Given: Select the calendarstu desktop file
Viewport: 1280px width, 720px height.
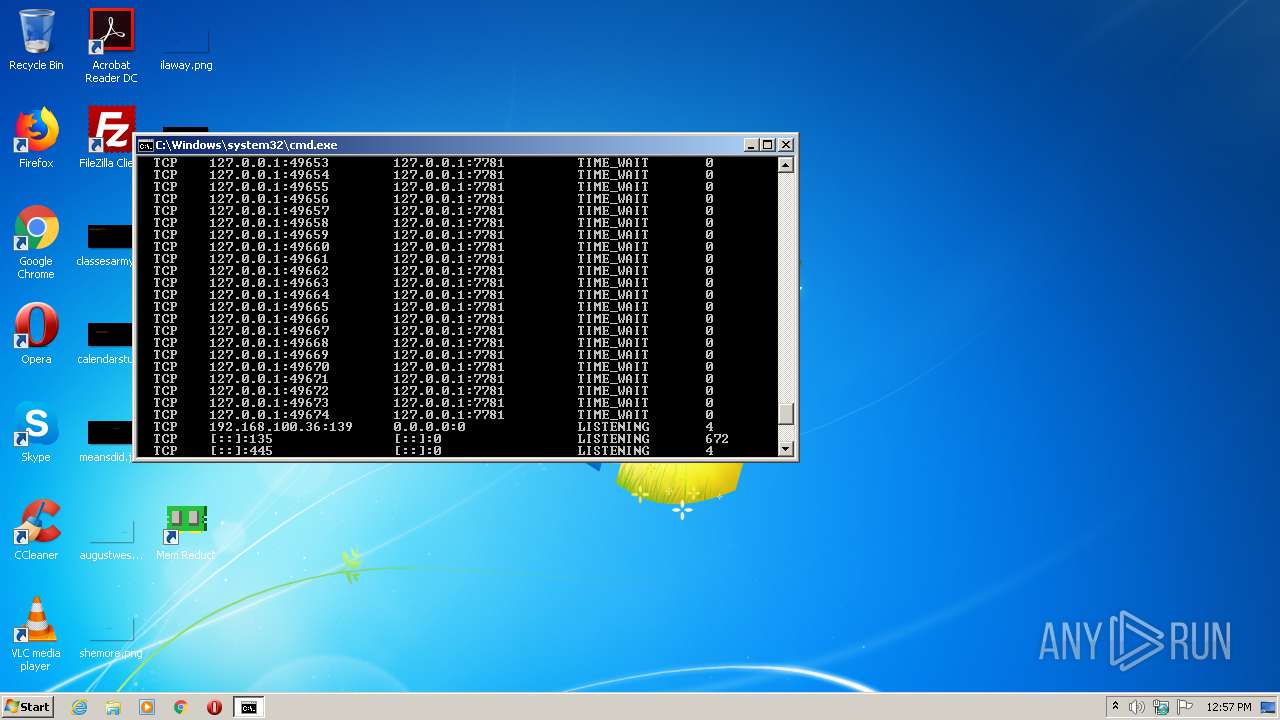Looking at the screenshot, I should click(107, 346).
